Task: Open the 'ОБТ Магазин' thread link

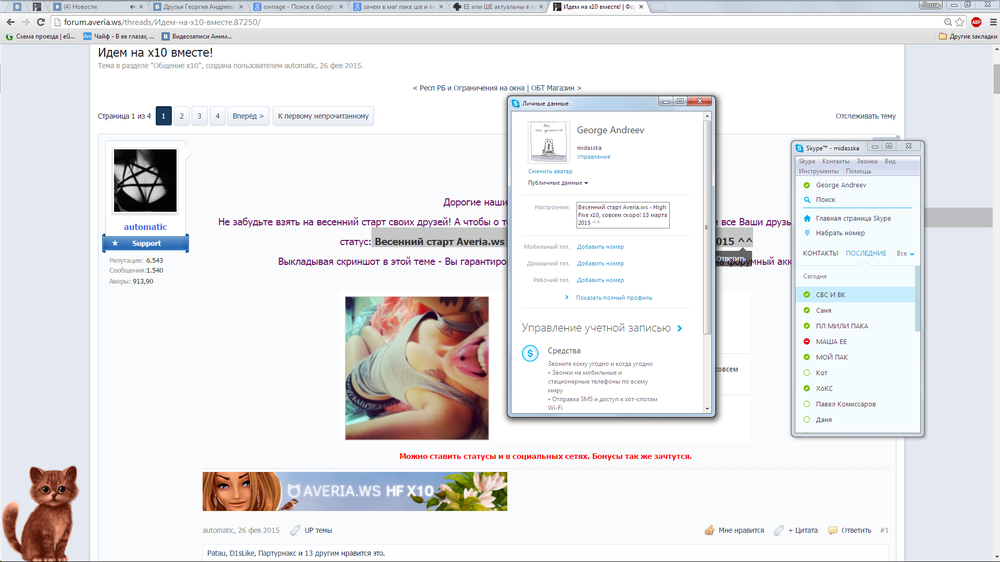Action: click(552, 88)
